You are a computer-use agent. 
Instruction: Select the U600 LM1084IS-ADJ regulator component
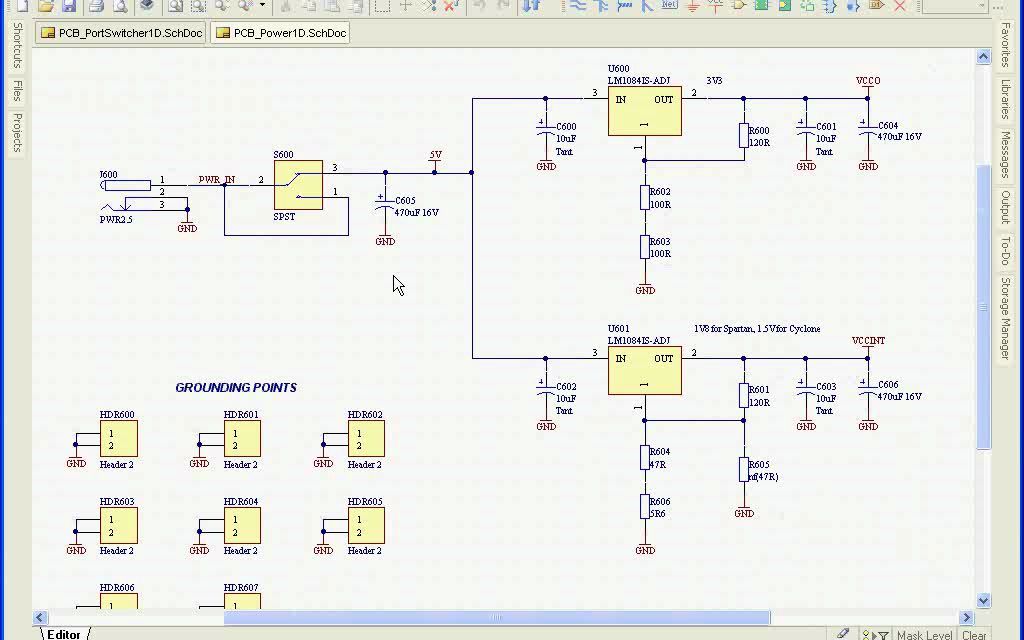[645, 111]
